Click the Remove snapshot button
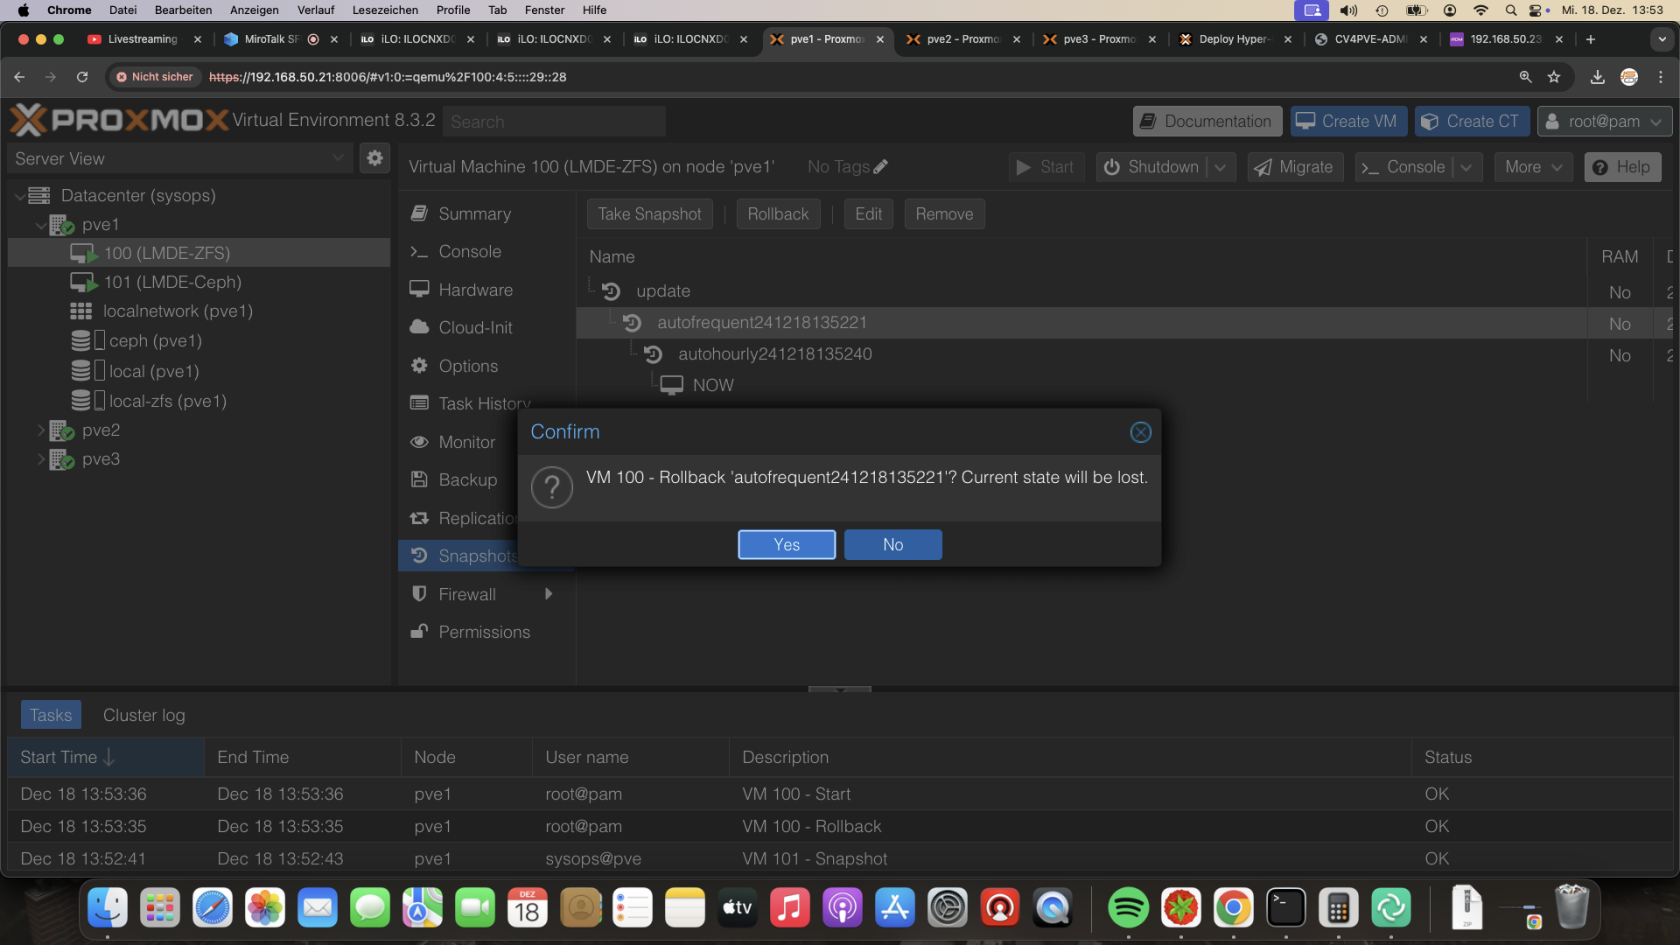This screenshot has height=945, width=1680. point(944,214)
